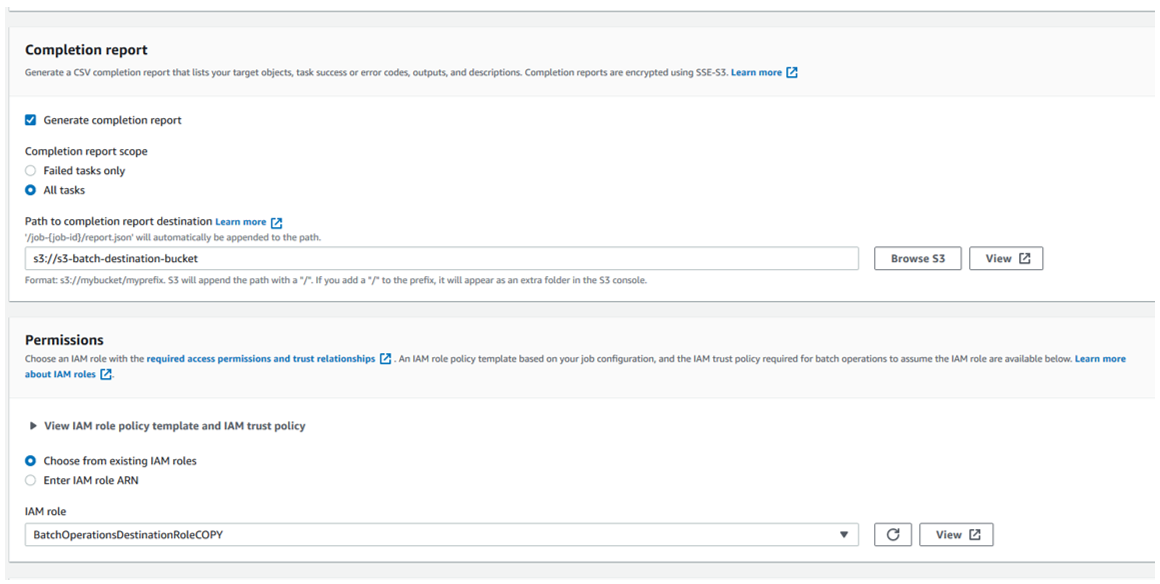
Task: Select the All tasks radio option
Action: [30, 189]
